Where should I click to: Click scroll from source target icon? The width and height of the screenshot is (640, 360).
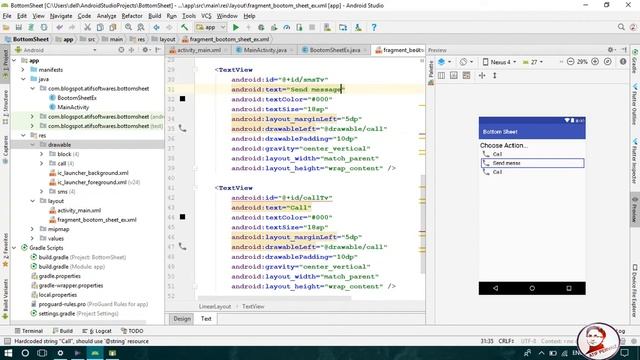(x=121, y=50)
